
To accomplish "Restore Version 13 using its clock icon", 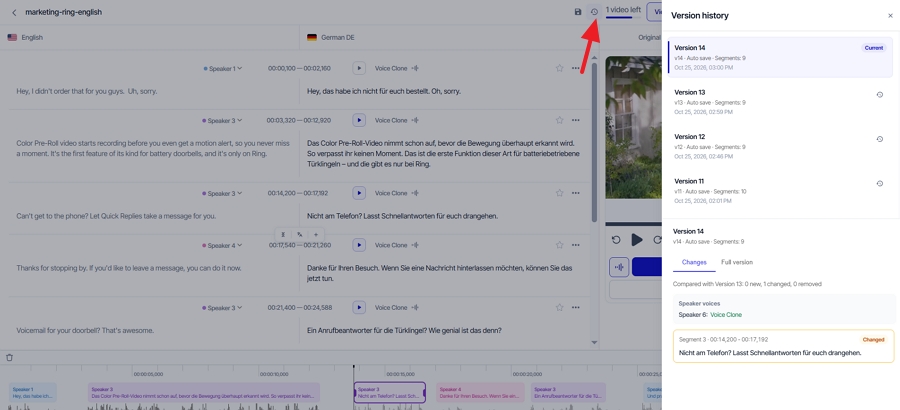I will click(x=879, y=95).
